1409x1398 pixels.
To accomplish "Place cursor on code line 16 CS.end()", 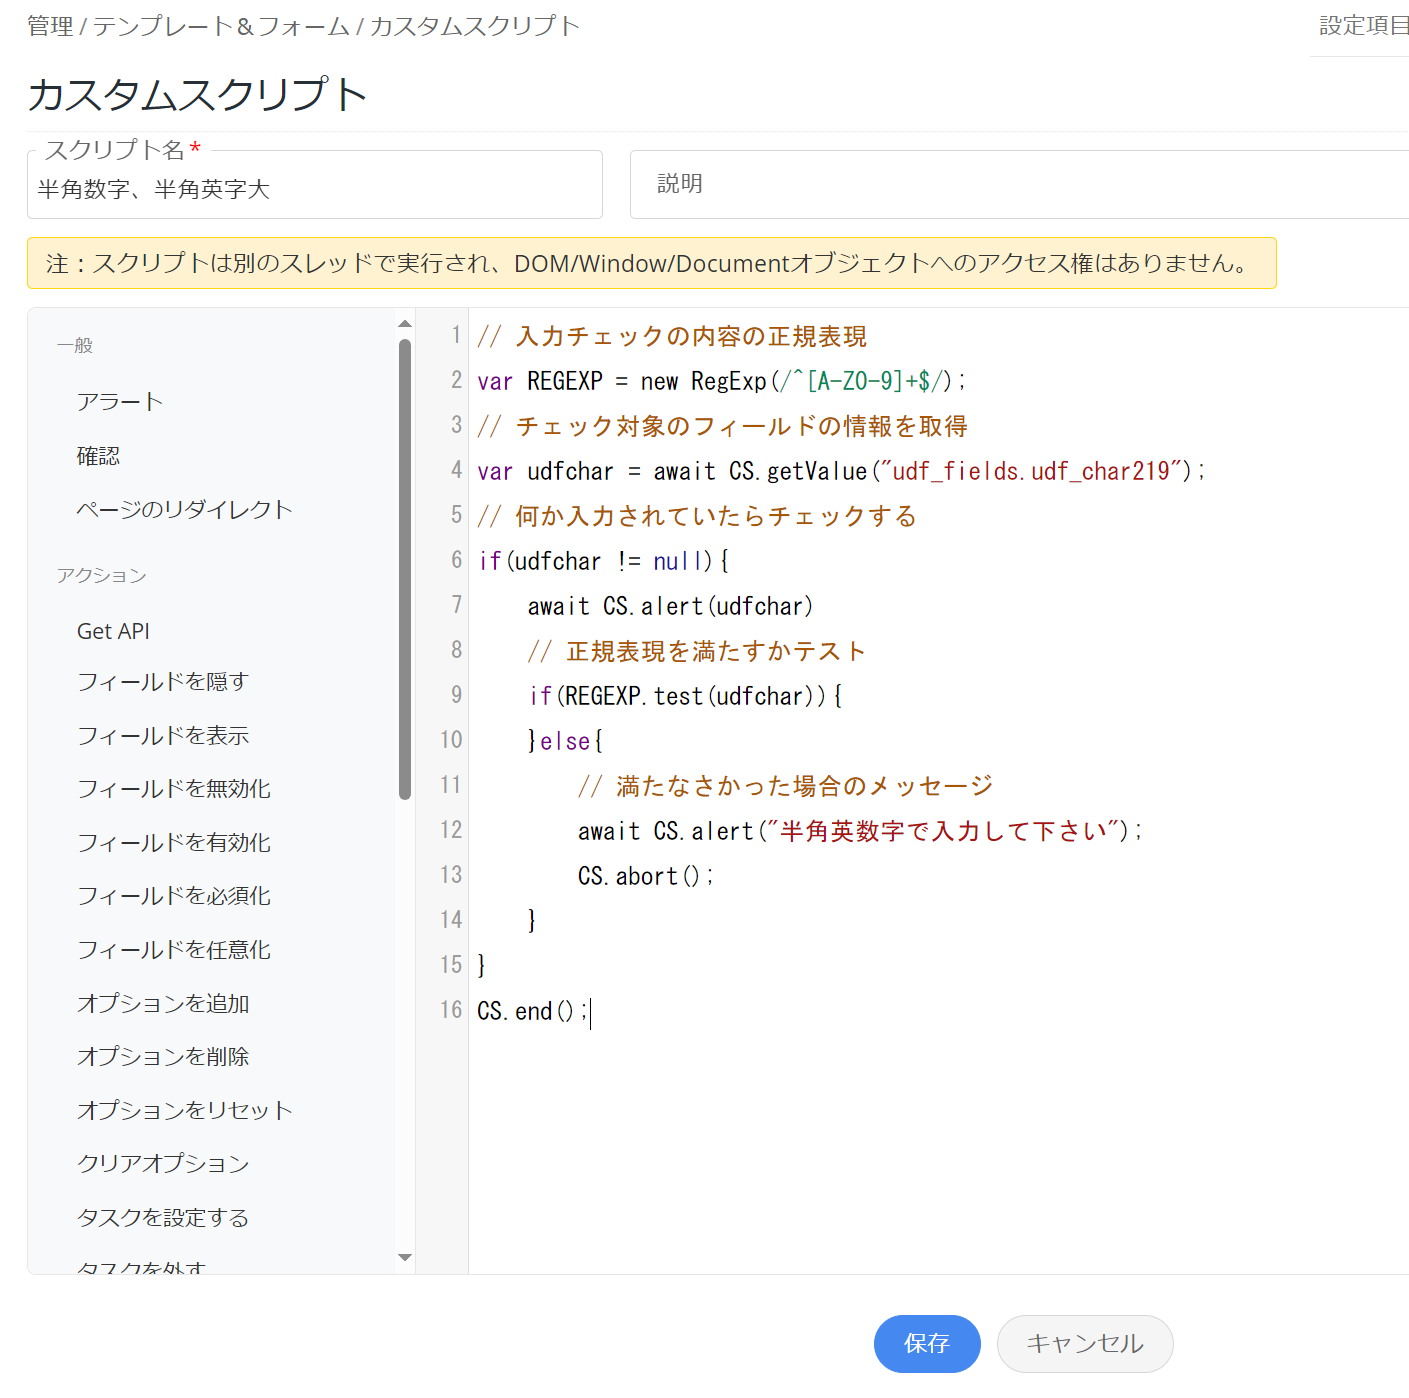I will click(x=532, y=1011).
